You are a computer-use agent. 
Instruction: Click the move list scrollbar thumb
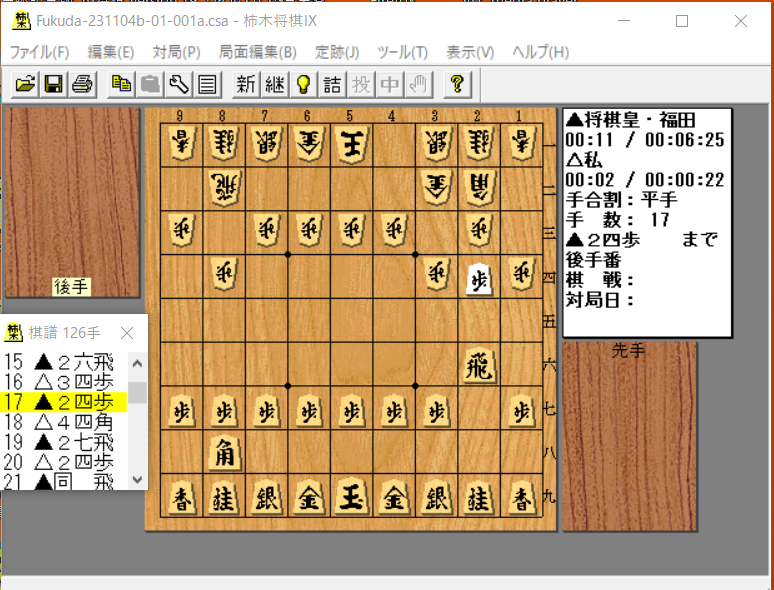point(137,393)
